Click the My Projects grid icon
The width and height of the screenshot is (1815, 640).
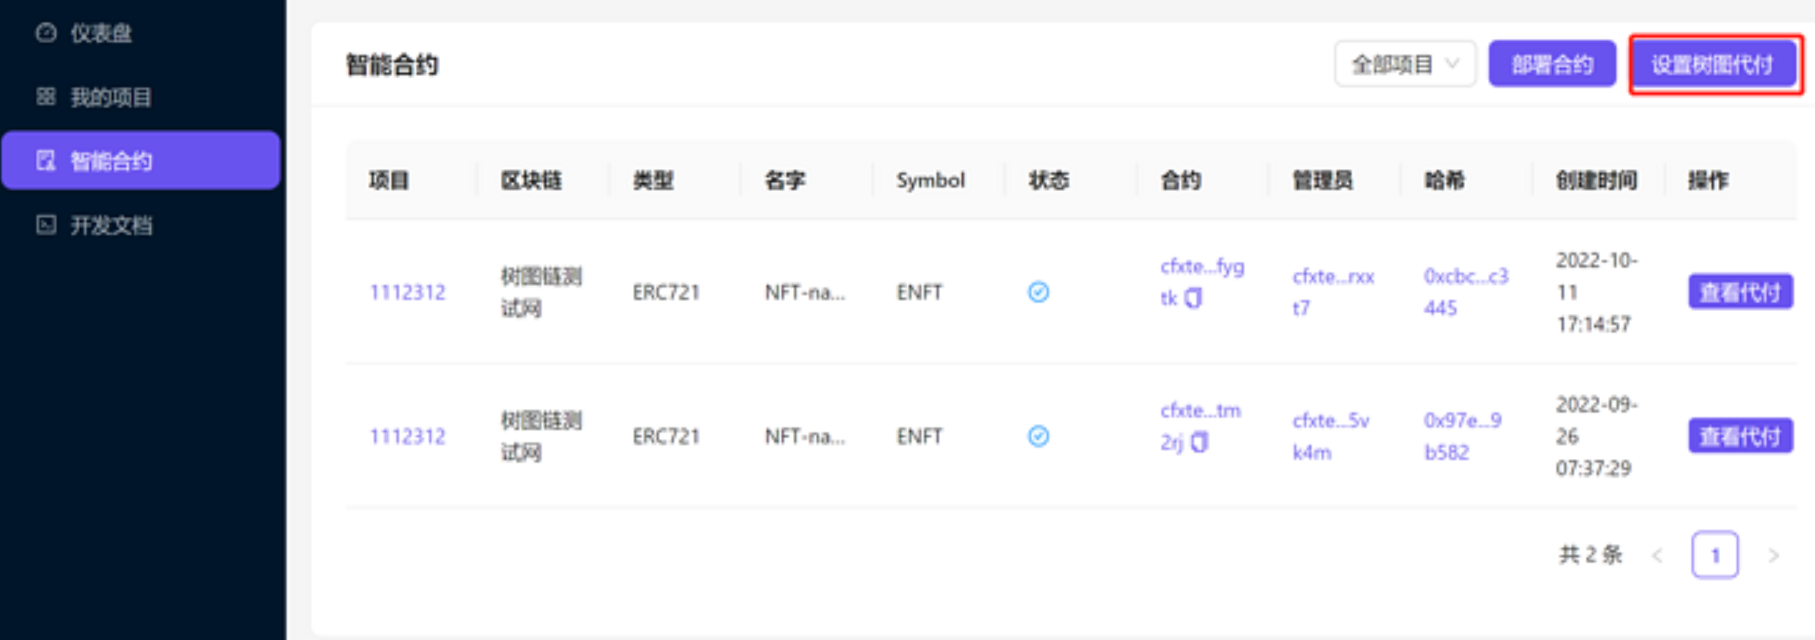[46, 97]
